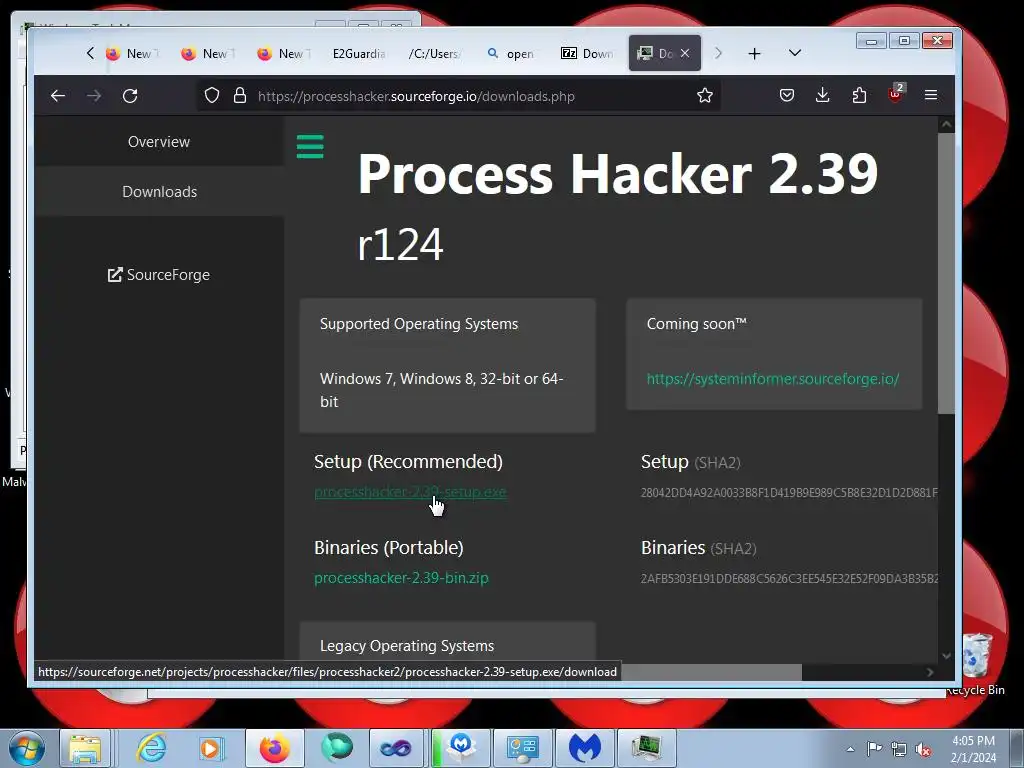The height and width of the screenshot is (768, 1024).
Task: Open the Firefox downloads panel
Action: [x=823, y=96]
